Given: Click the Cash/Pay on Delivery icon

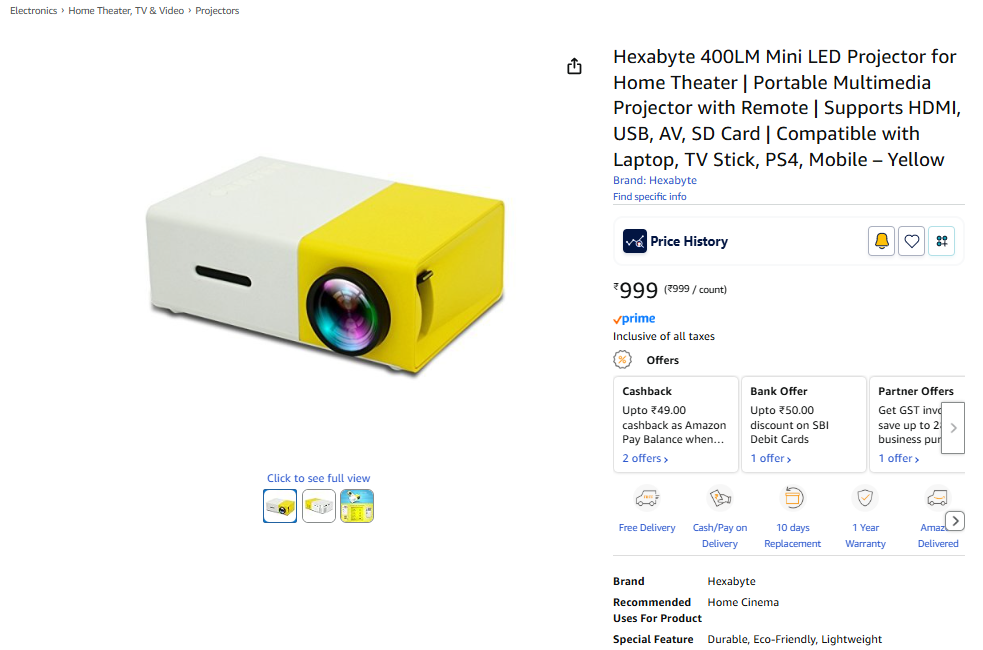Looking at the screenshot, I should click(720, 498).
